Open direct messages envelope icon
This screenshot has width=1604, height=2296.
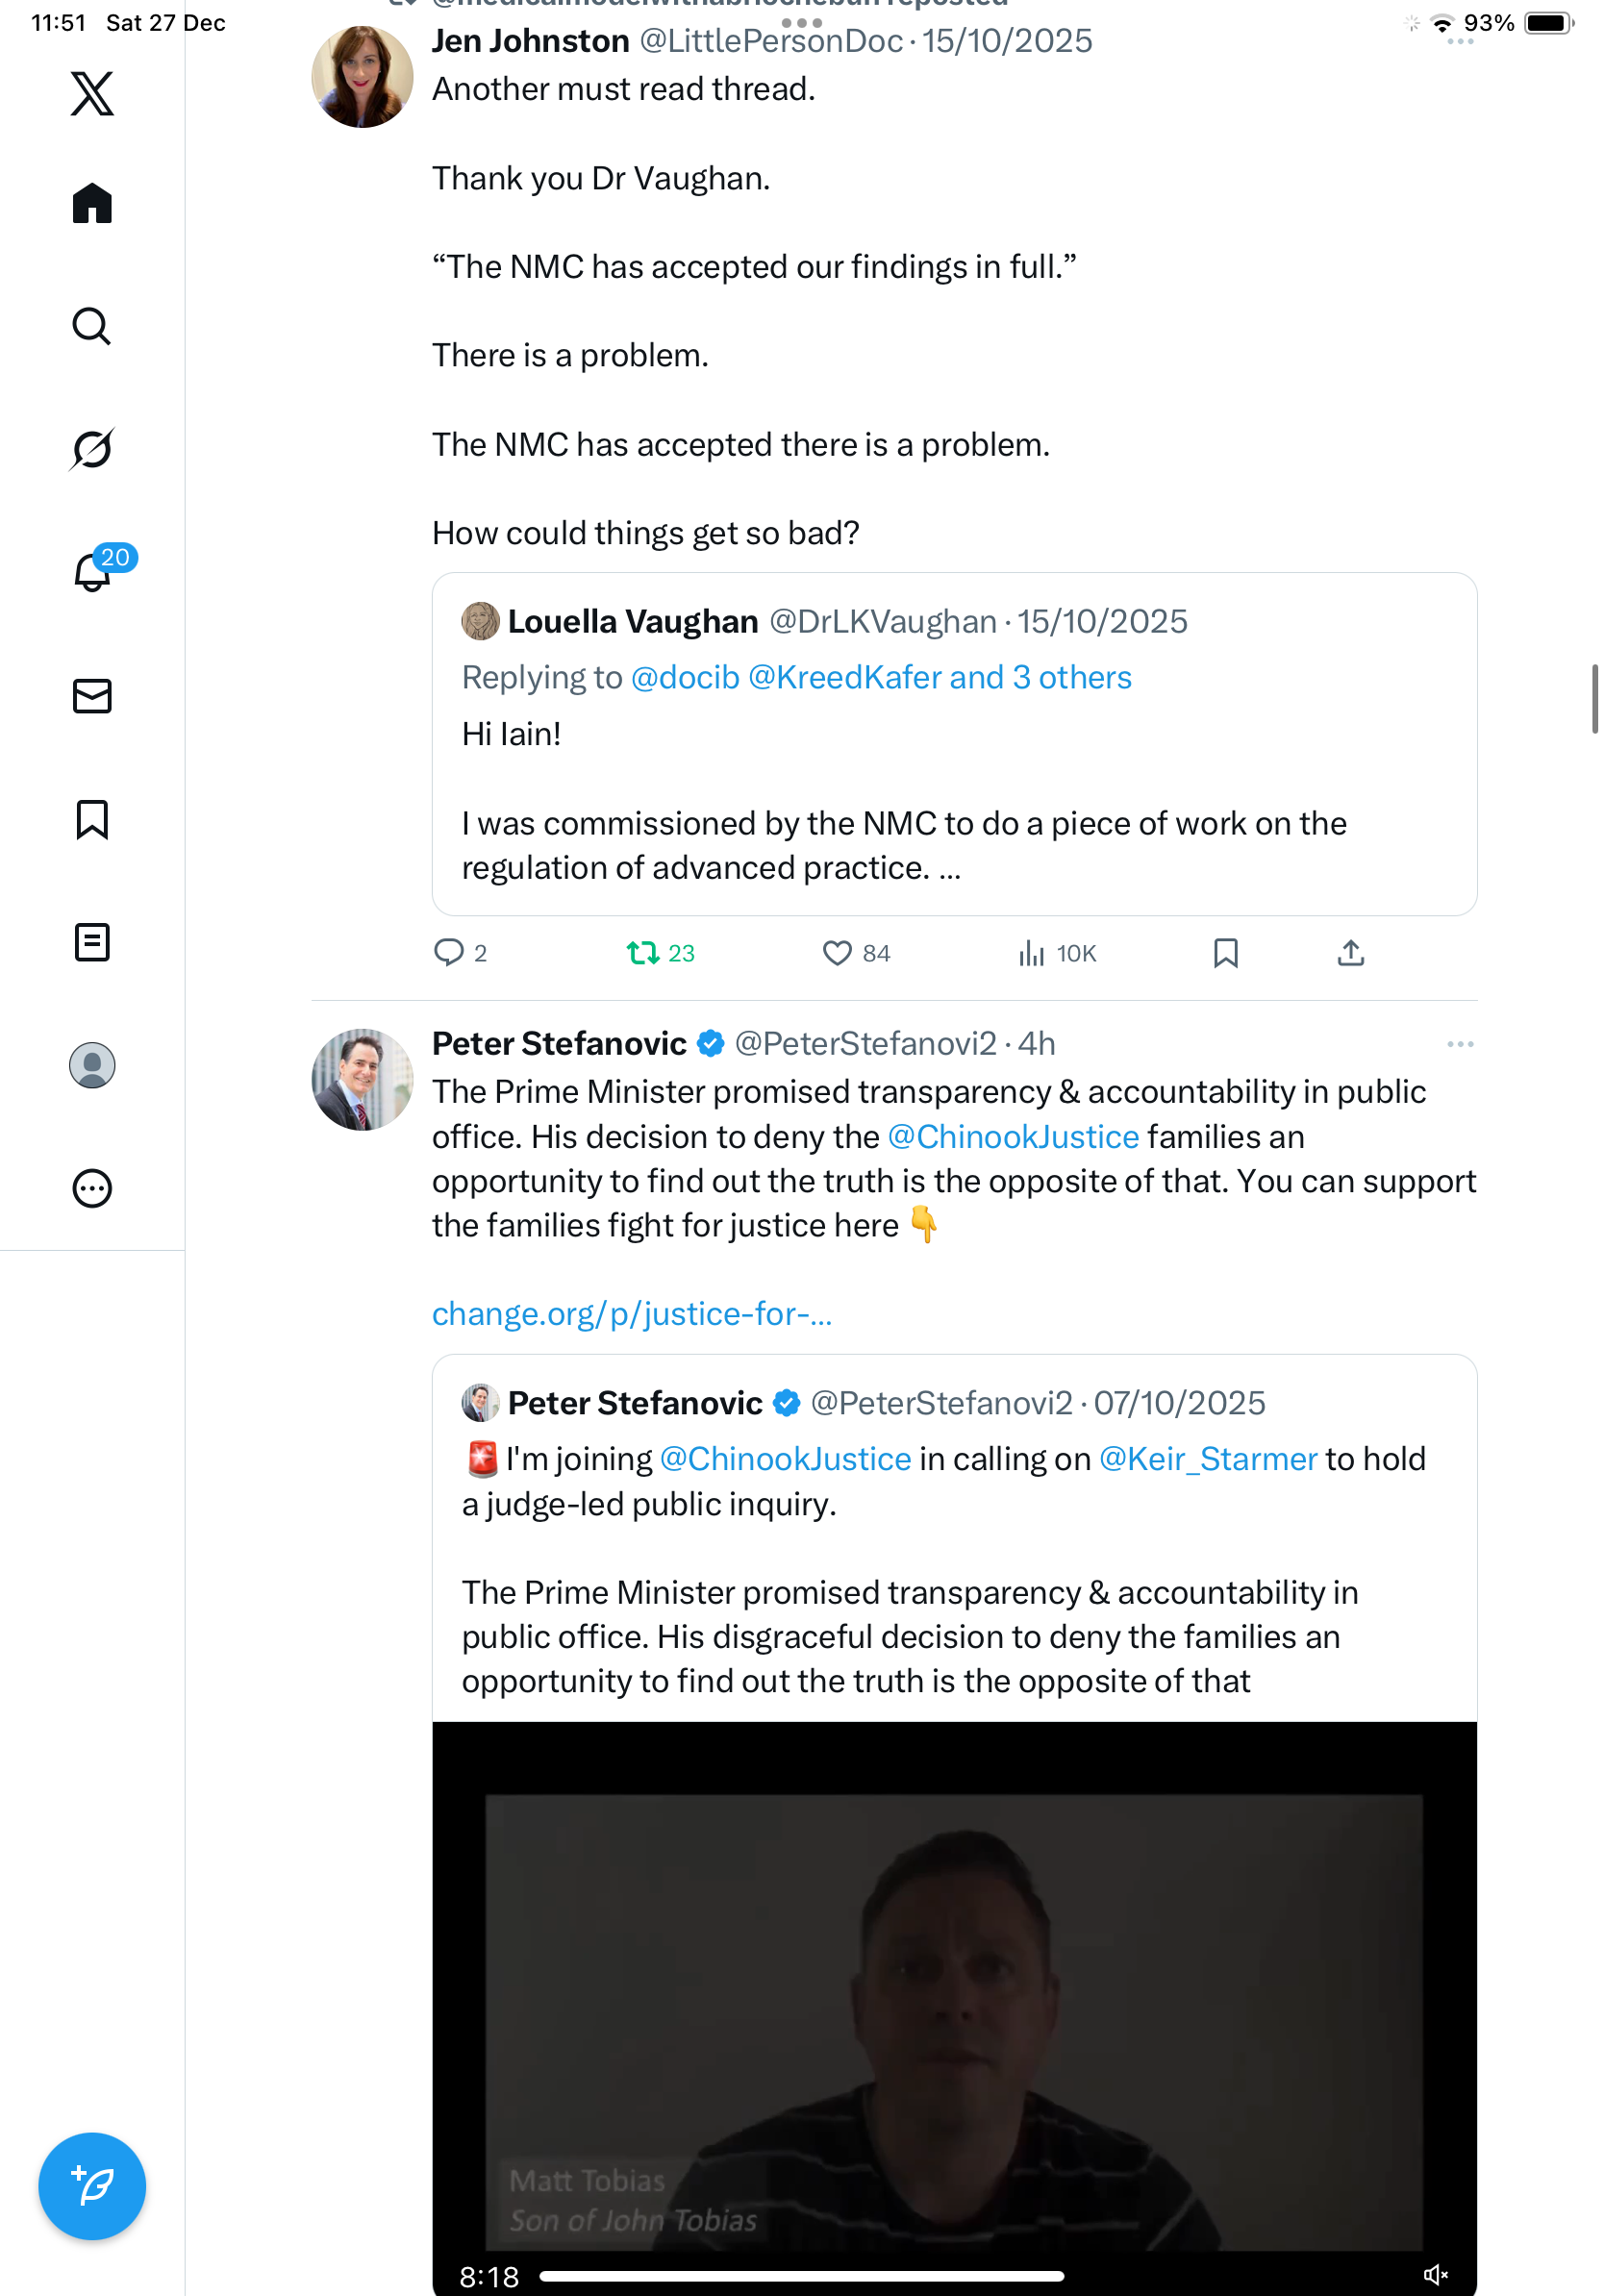click(x=92, y=696)
